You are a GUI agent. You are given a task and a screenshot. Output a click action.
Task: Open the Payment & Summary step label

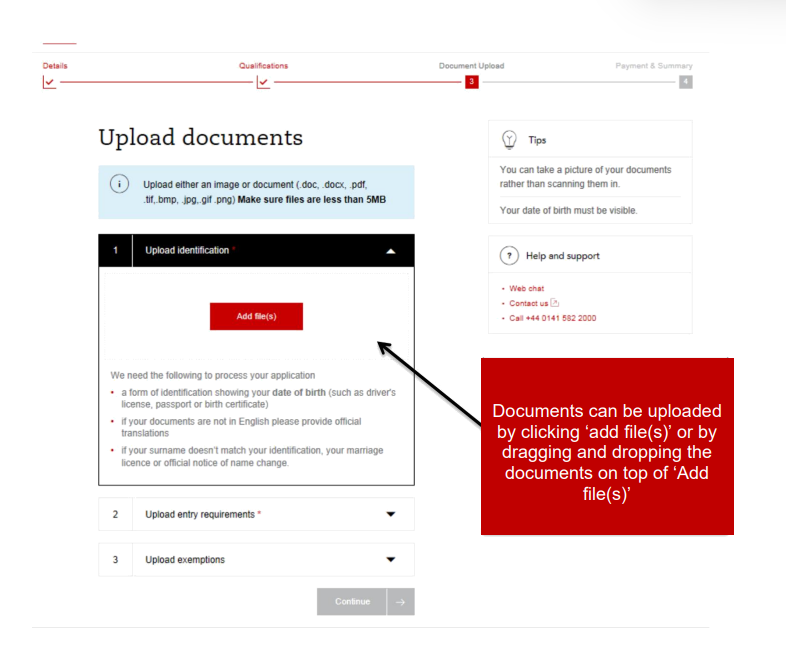pyautogui.click(x=653, y=66)
